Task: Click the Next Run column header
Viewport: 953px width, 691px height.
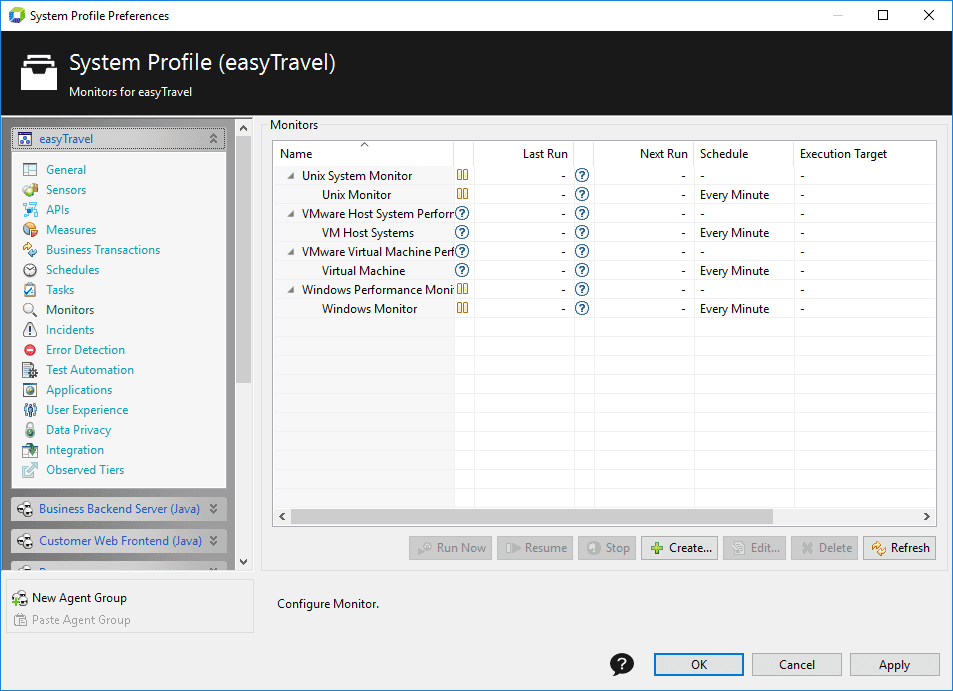Action: tap(644, 154)
